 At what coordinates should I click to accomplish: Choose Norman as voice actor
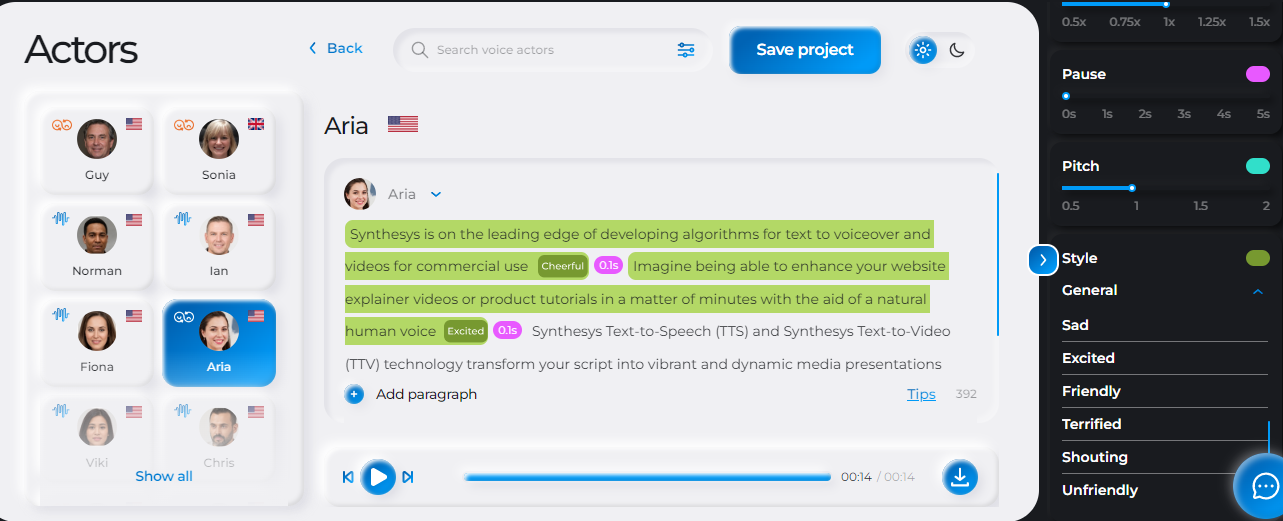point(97,246)
